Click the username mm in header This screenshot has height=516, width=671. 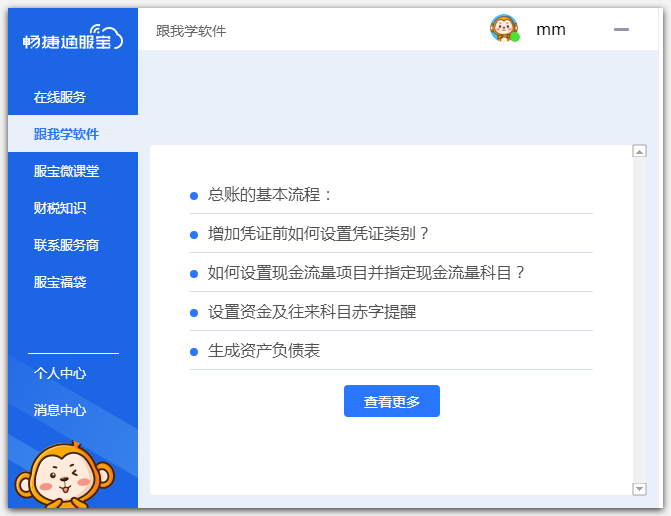click(x=551, y=30)
